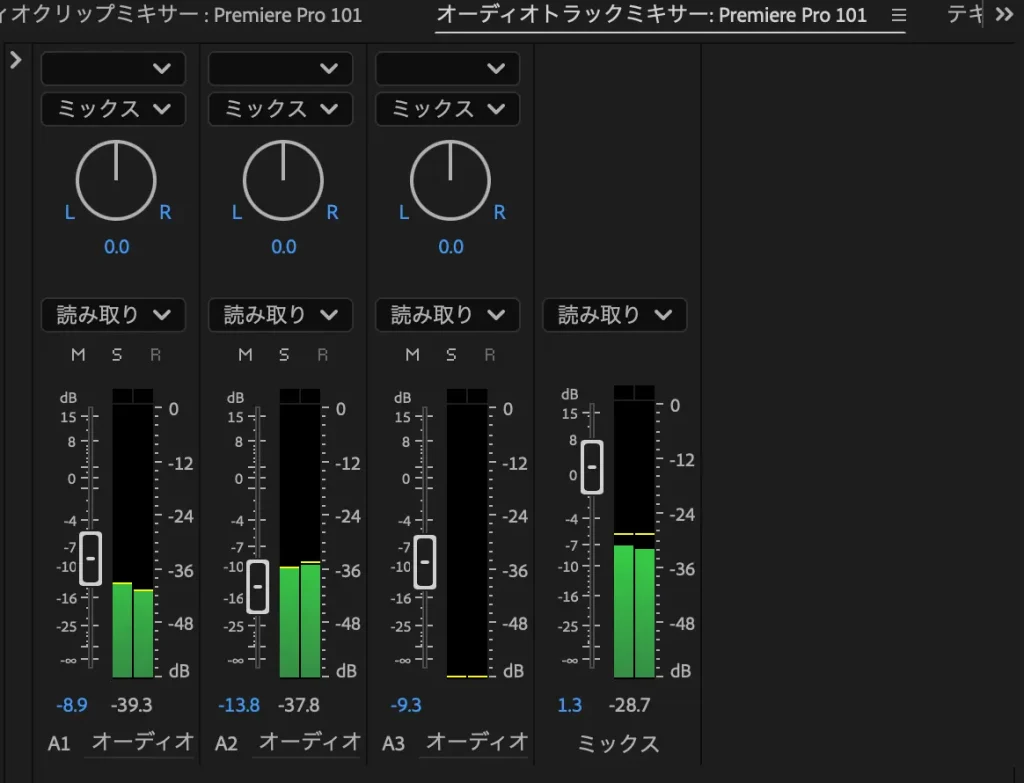Viewport: 1024px width, 783px height.
Task: Solo track A3 using its S button
Action: click(450, 354)
